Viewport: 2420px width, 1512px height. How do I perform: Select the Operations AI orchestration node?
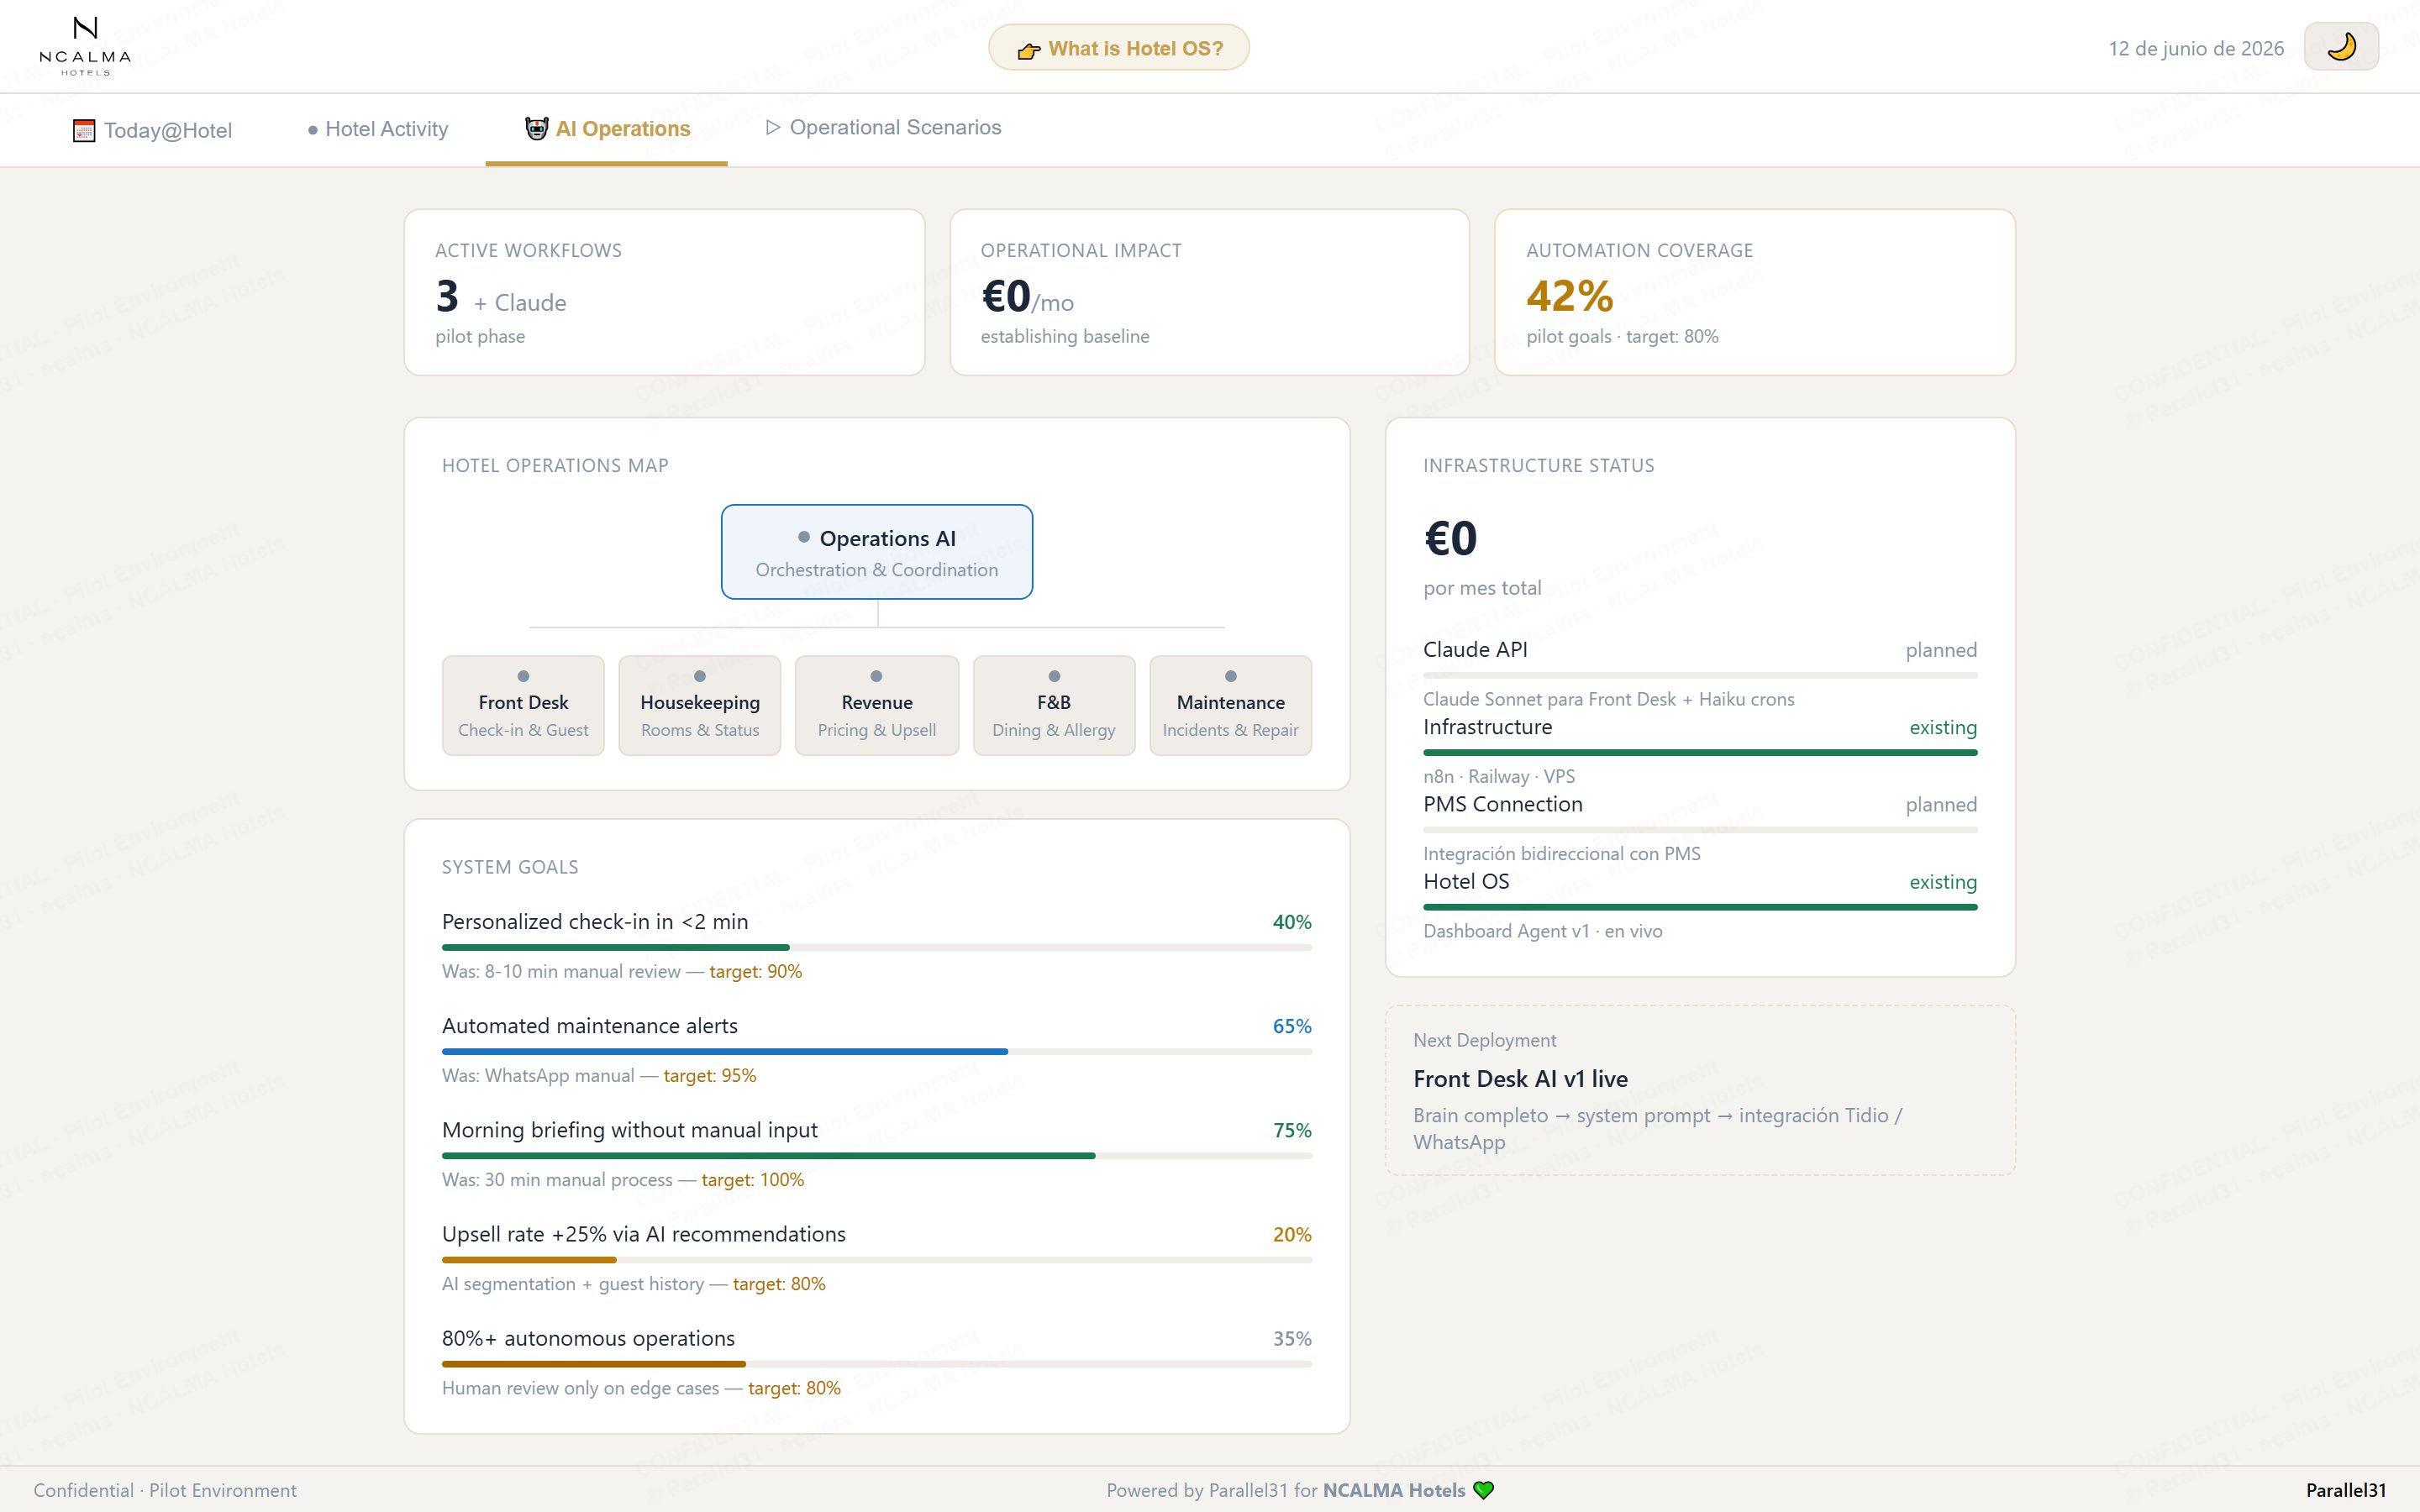coord(877,552)
